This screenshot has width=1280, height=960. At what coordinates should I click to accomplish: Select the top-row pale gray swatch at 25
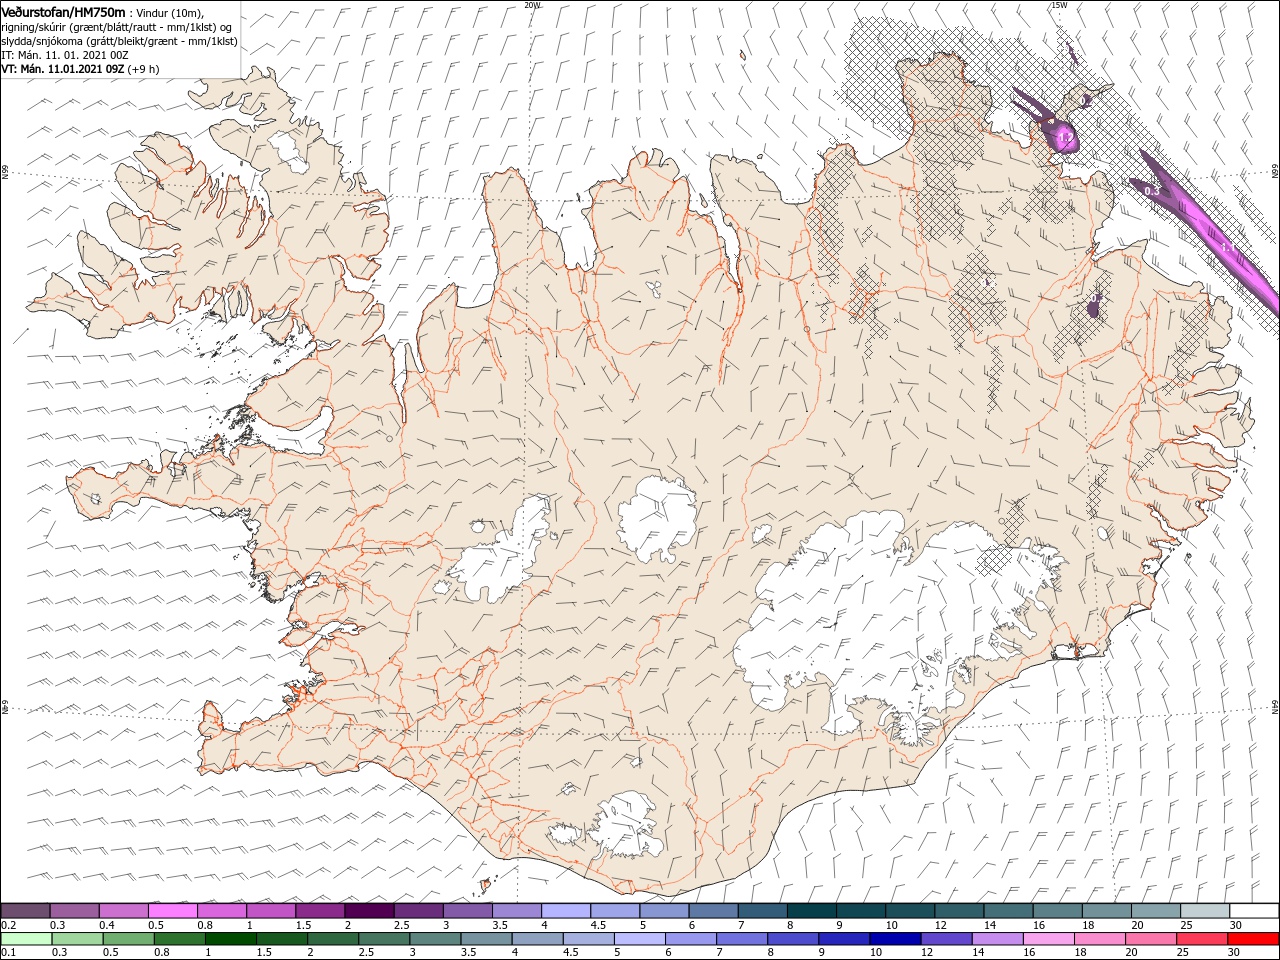pos(1206,910)
